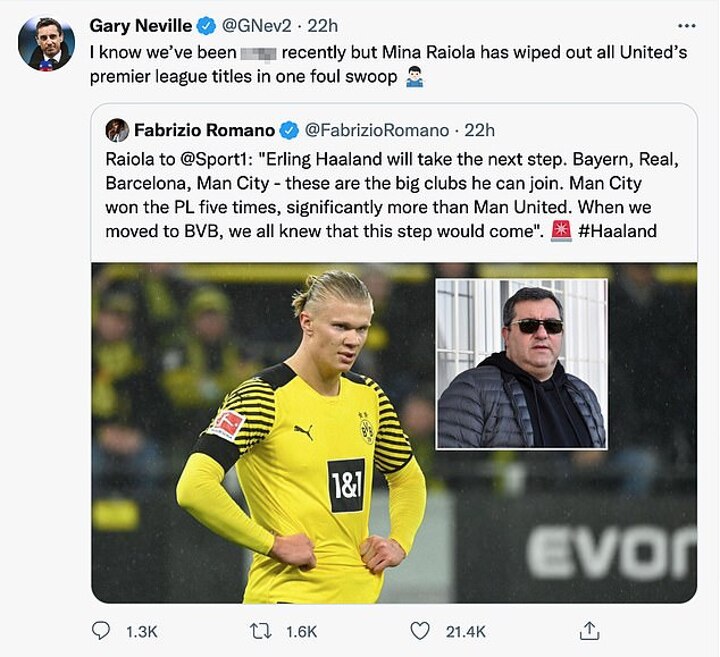Open the Gary Neville display name
Image resolution: width=720 pixels, height=657 pixels.
point(143,25)
